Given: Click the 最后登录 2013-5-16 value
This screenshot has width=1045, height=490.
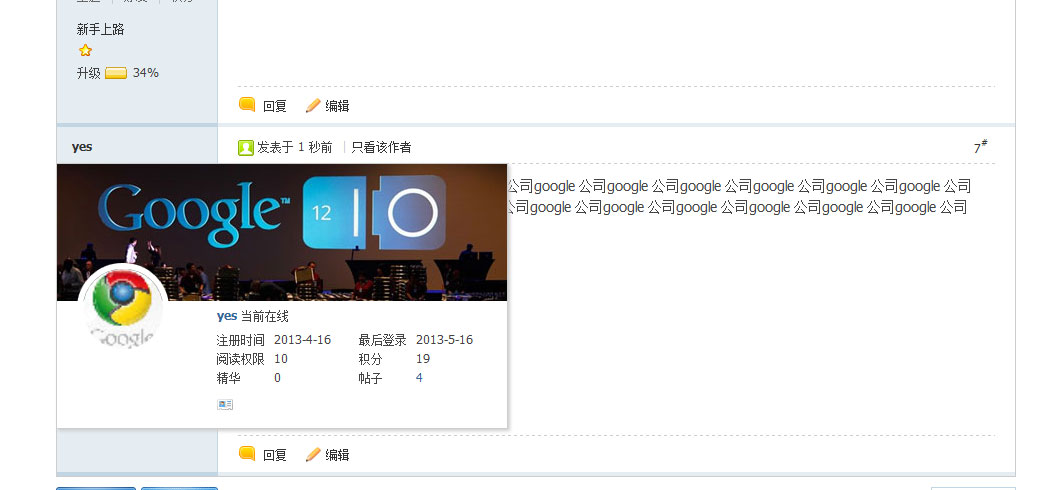Looking at the screenshot, I should pyautogui.click(x=445, y=339).
